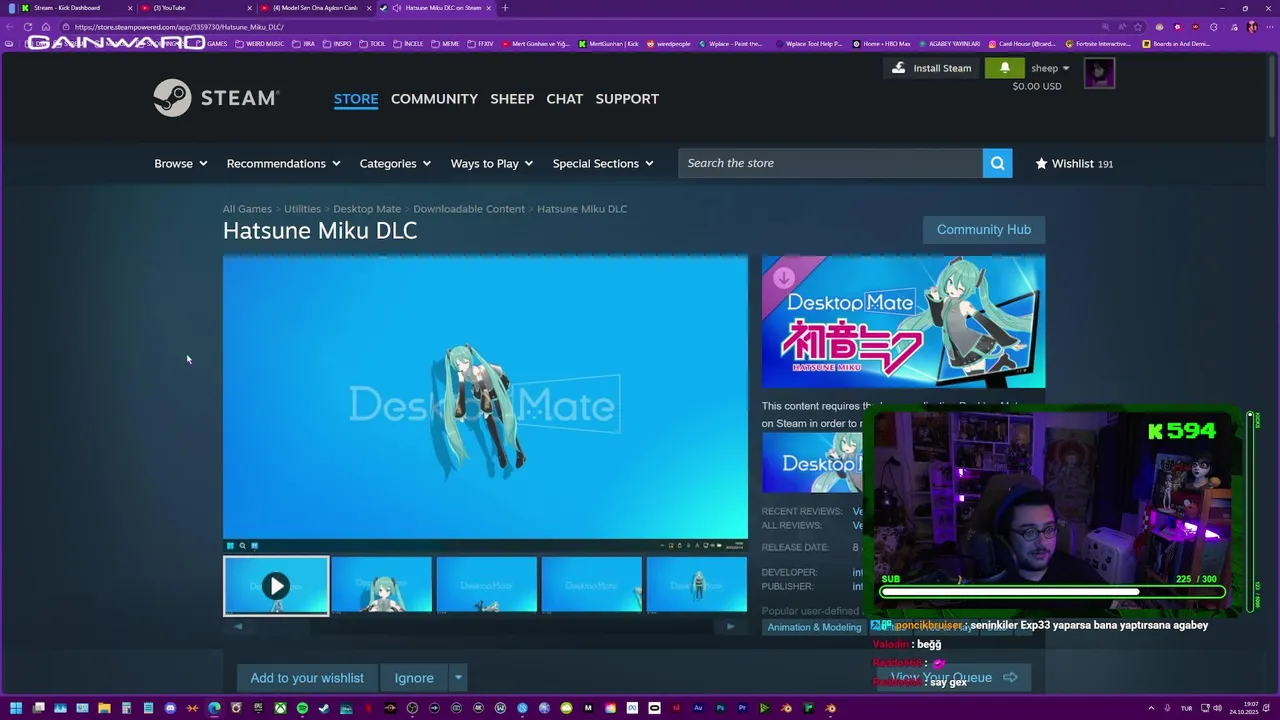Open CHAT in the Steam header
The height and width of the screenshot is (720, 1280).
click(564, 99)
